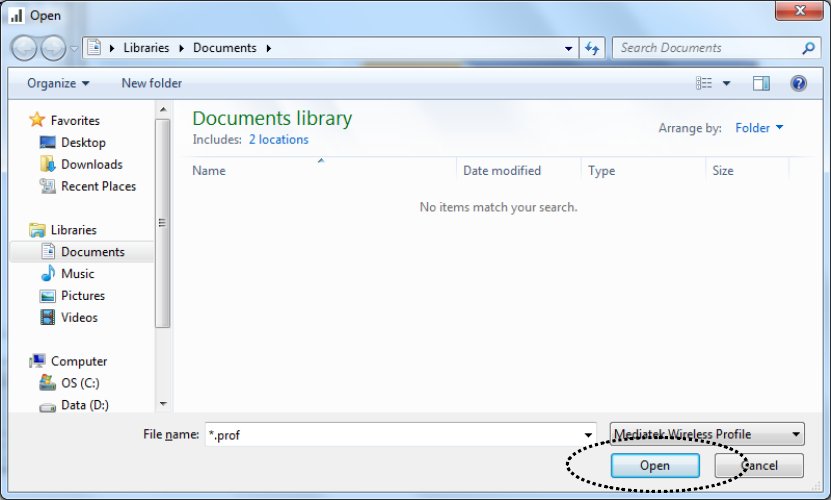831x500 pixels.
Task: Click the Pictures library icon
Action: coord(48,296)
